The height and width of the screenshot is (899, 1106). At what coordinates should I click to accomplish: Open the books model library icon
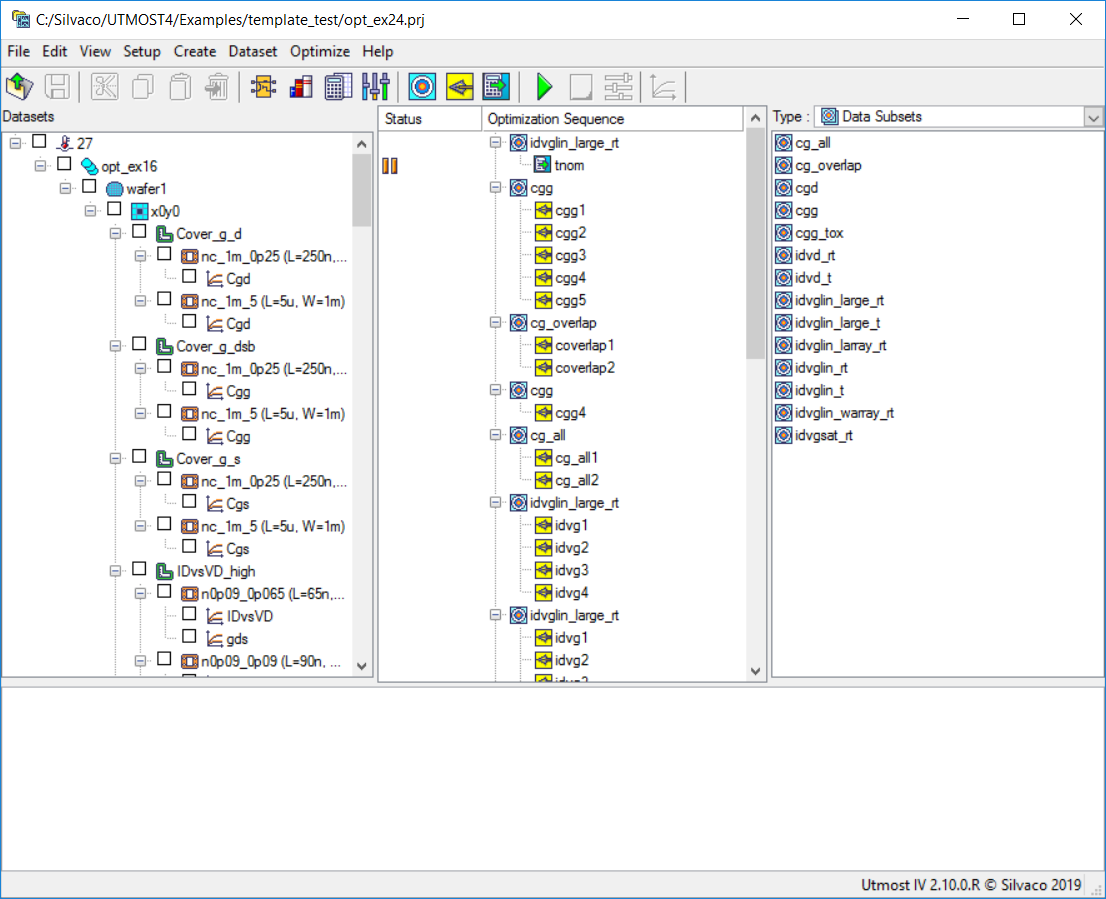[x=301, y=87]
